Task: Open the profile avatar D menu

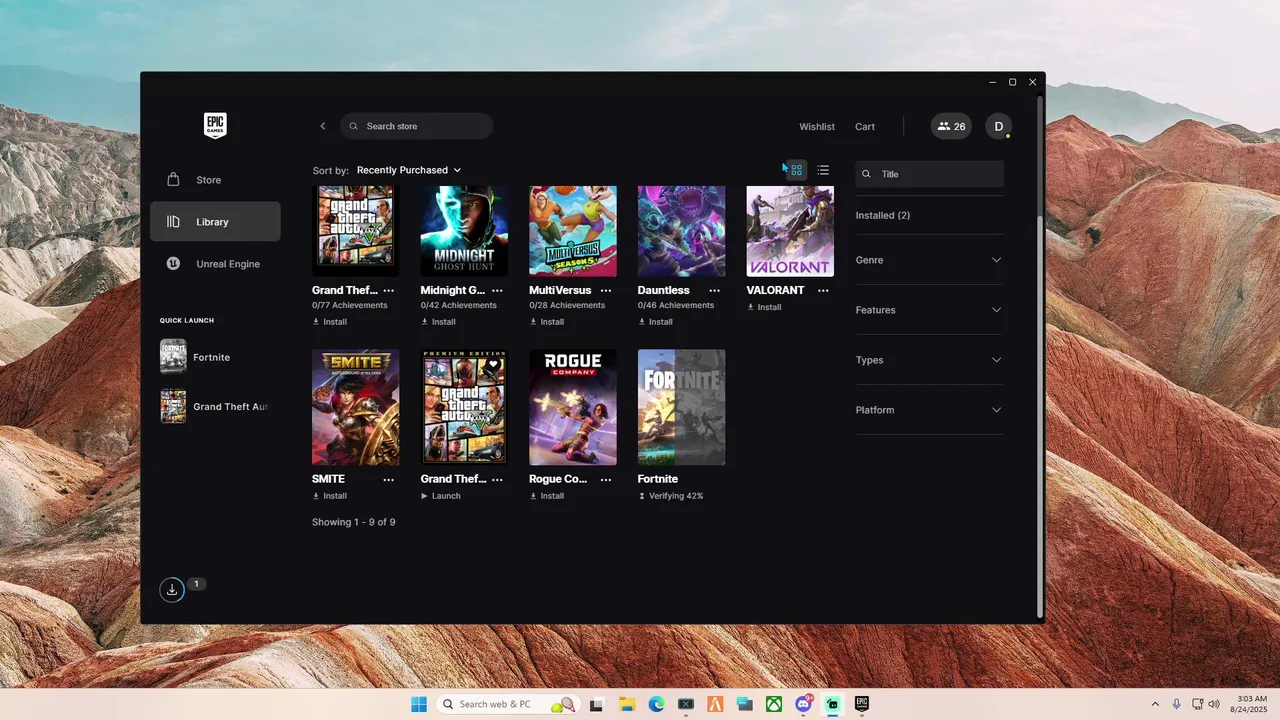Action: click(998, 126)
